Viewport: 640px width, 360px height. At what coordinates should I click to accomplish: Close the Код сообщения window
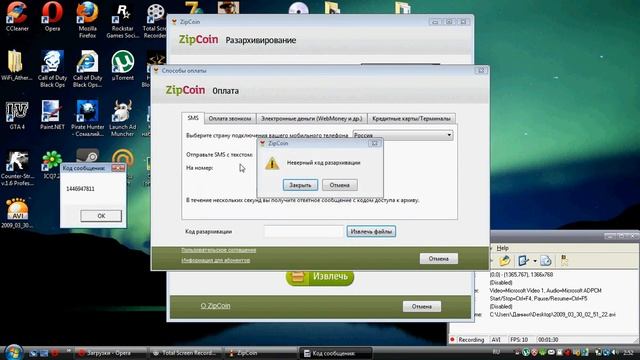(x=118, y=168)
